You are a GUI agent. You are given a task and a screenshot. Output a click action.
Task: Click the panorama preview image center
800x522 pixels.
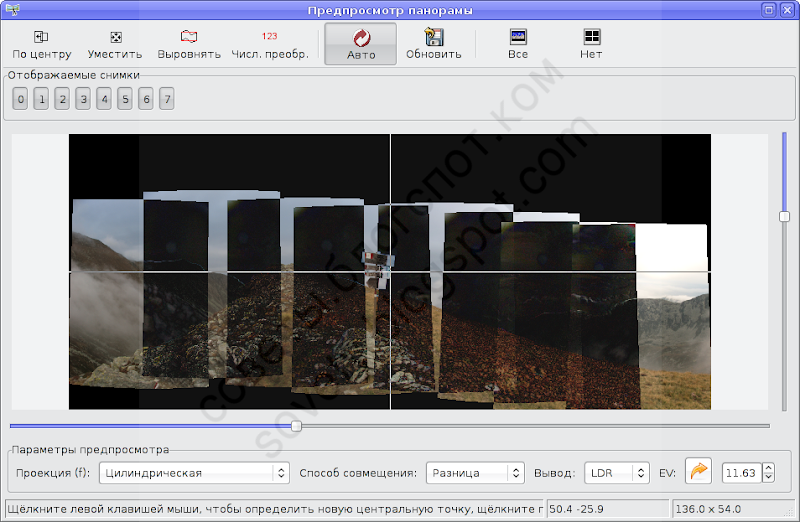click(x=390, y=272)
